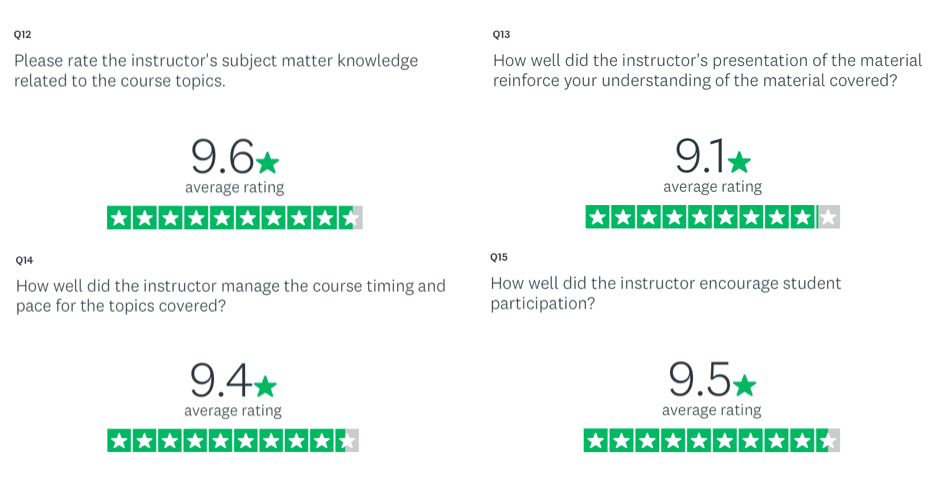Click the Q12 question label
This screenshot has width=939, height=484.
point(23,35)
